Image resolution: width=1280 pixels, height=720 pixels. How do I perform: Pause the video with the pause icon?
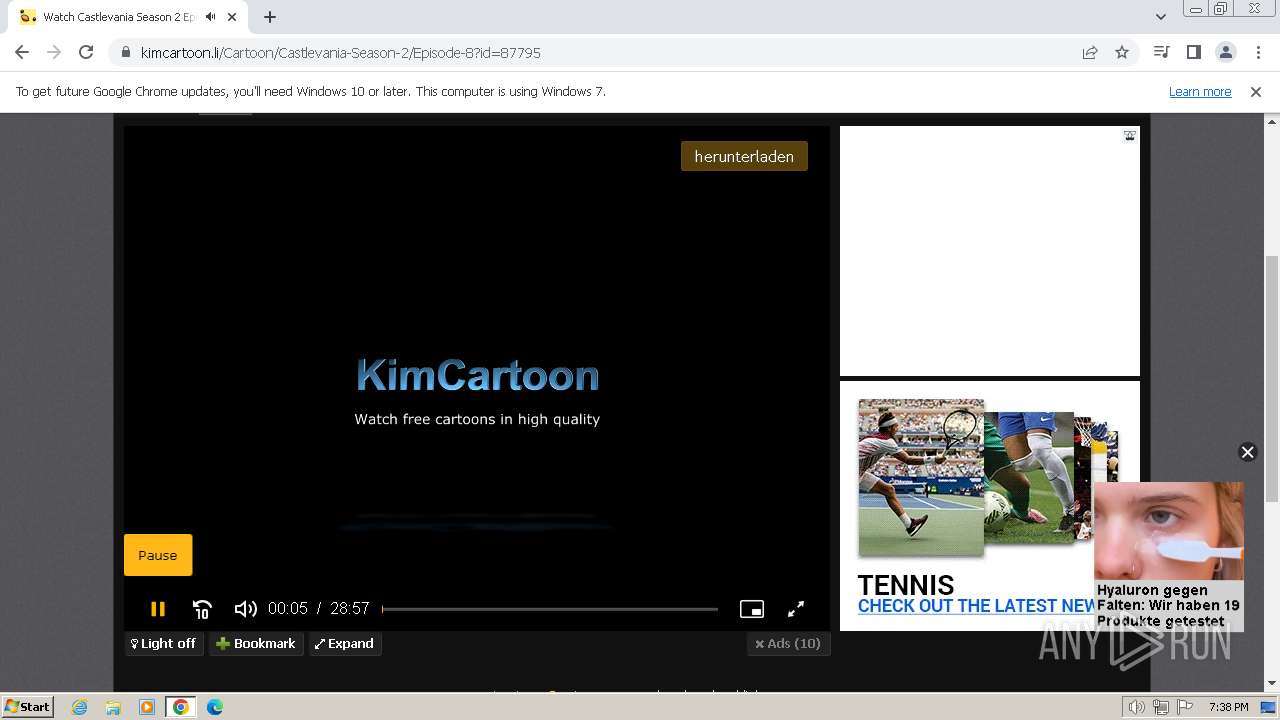tap(157, 608)
